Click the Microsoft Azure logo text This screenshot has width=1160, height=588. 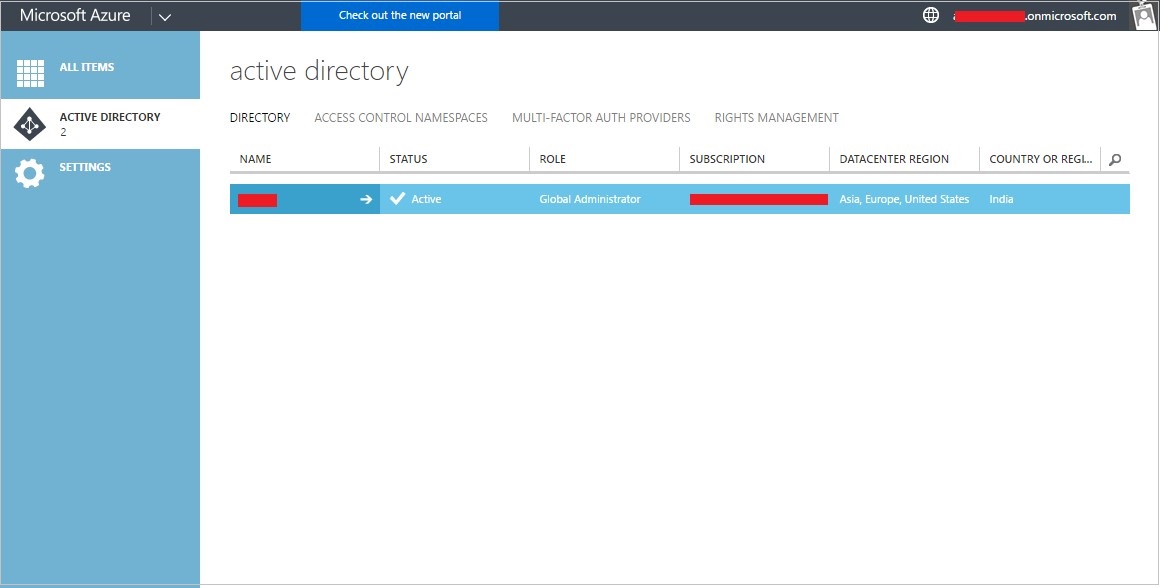tap(75, 16)
